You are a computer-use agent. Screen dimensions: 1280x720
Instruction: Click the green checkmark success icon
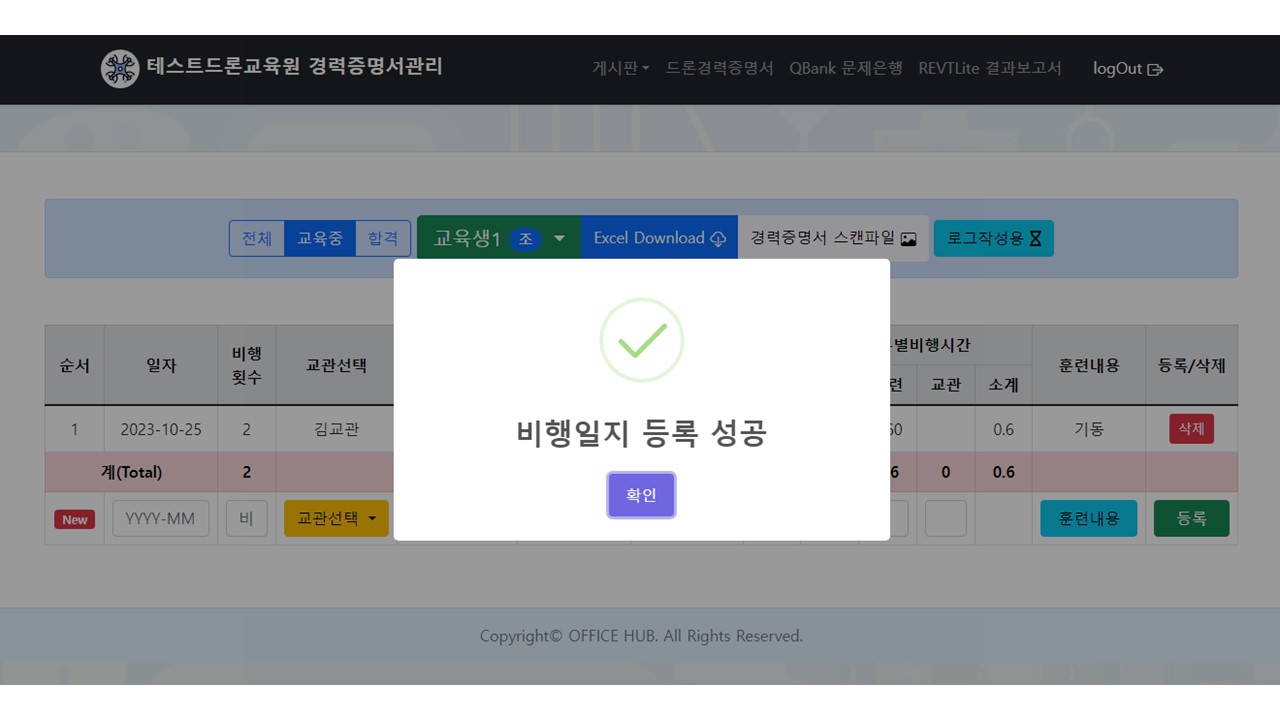pos(641,341)
